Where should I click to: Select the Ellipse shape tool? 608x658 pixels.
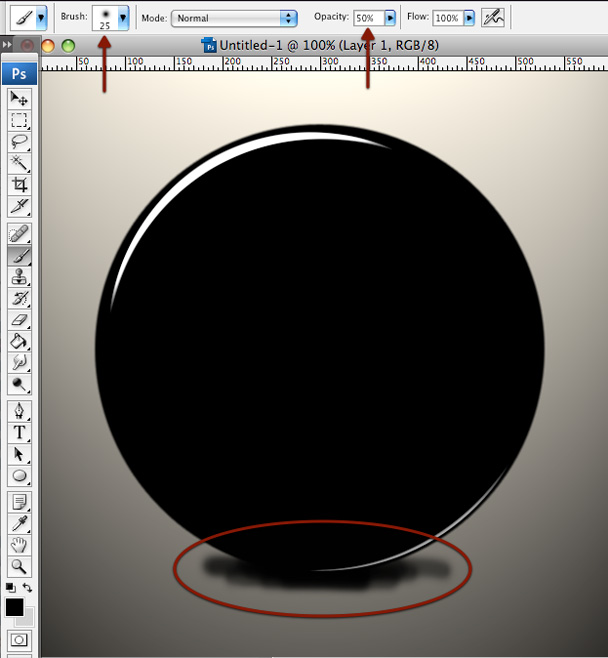coord(19,476)
